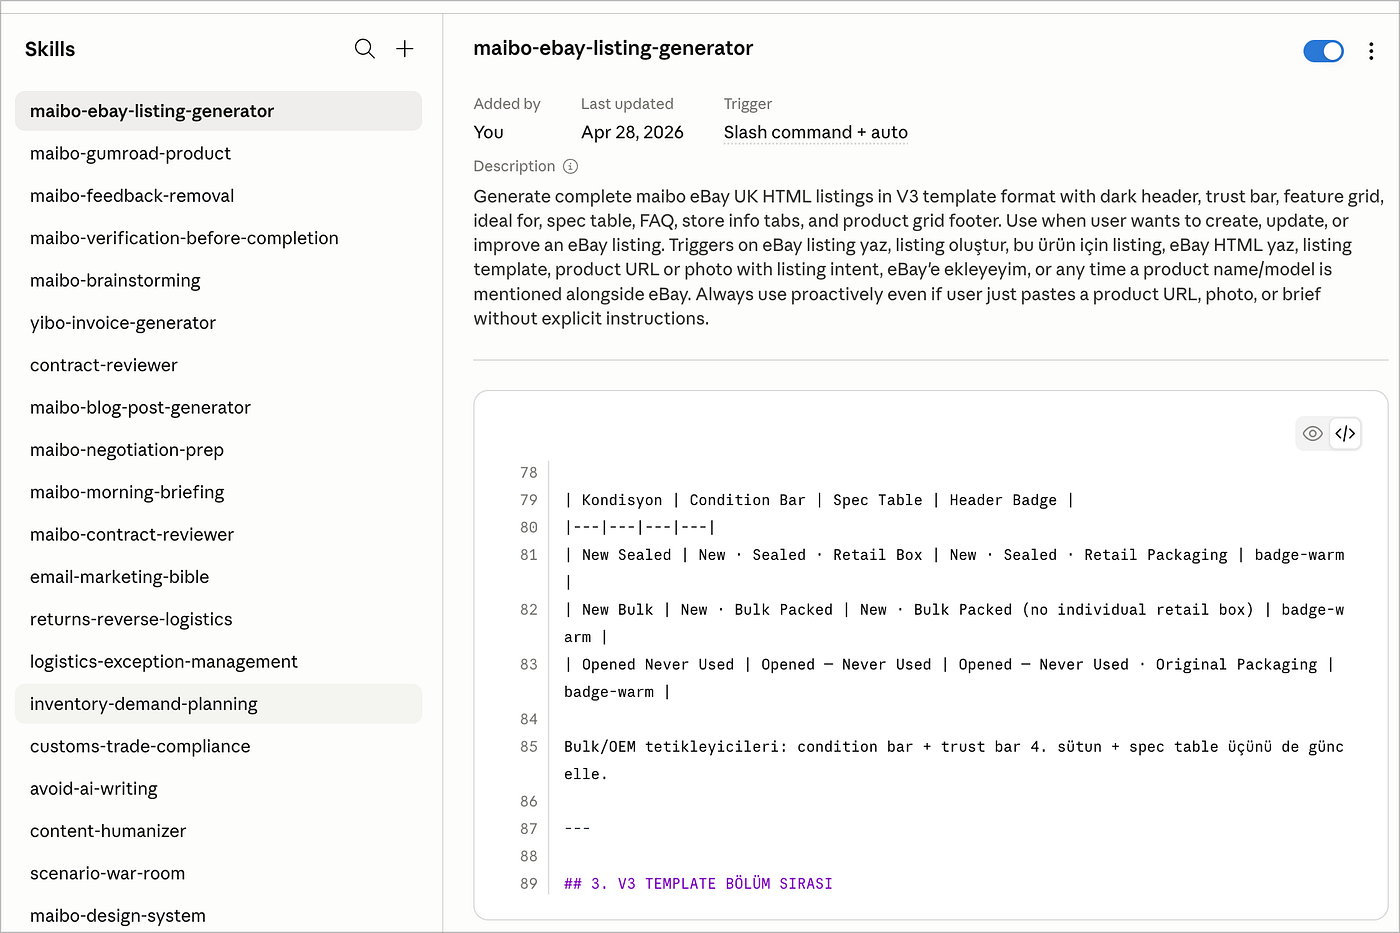Open the returns-reverse-logistics skill

click(x=218, y=619)
